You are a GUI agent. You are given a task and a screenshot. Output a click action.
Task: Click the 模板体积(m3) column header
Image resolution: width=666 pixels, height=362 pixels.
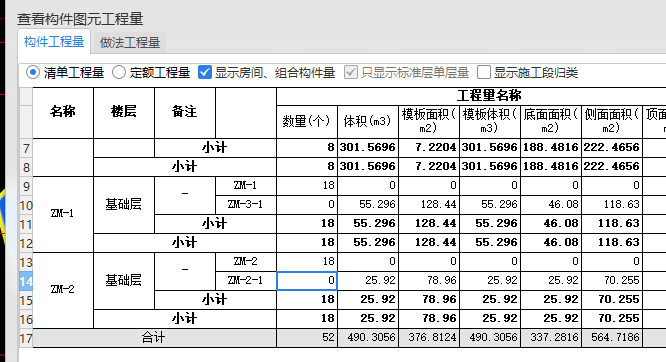(490, 122)
